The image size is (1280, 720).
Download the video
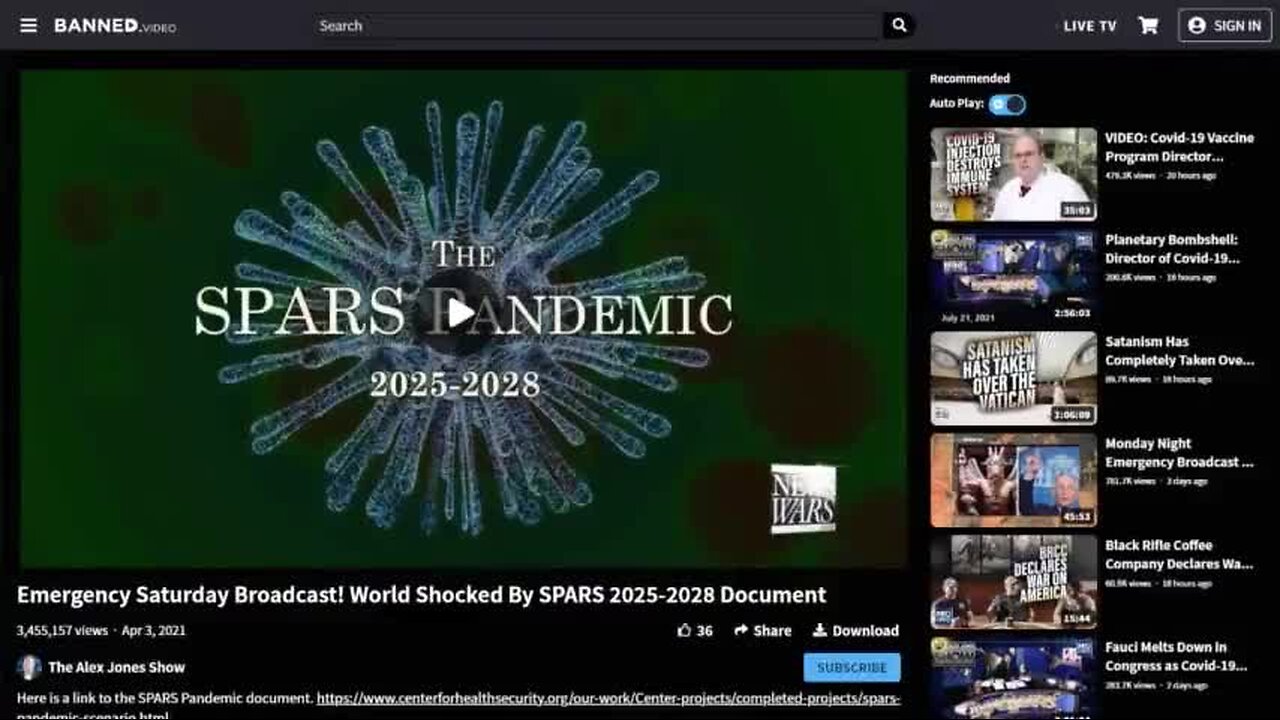(855, 630)
